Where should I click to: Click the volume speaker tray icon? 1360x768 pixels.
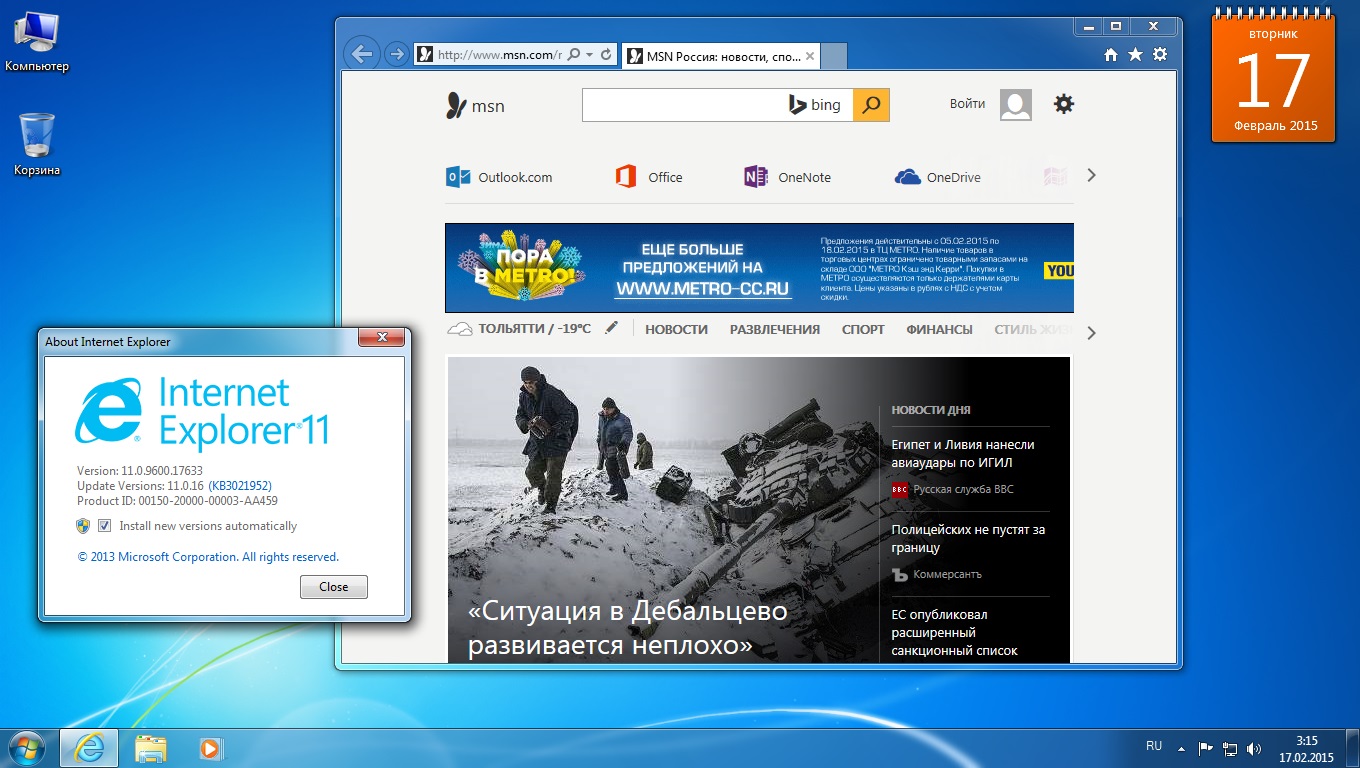point(1254,748)
